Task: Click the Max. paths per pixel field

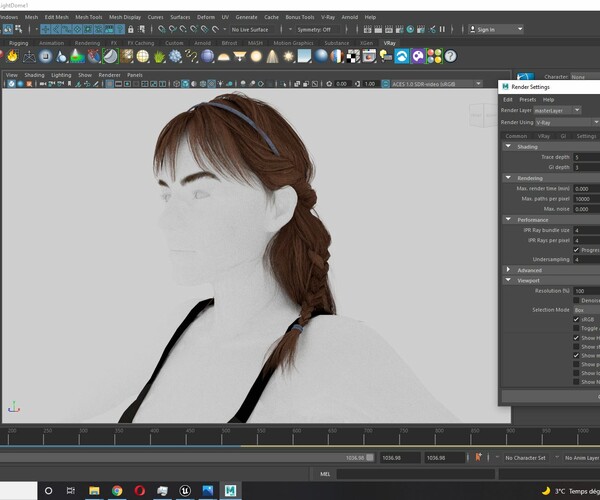Action: [x=587, y=199]
